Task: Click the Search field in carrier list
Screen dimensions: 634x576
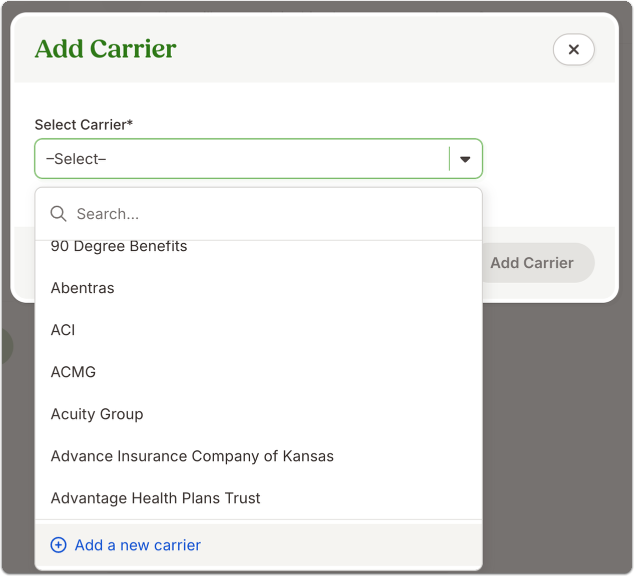Action: 259,214
